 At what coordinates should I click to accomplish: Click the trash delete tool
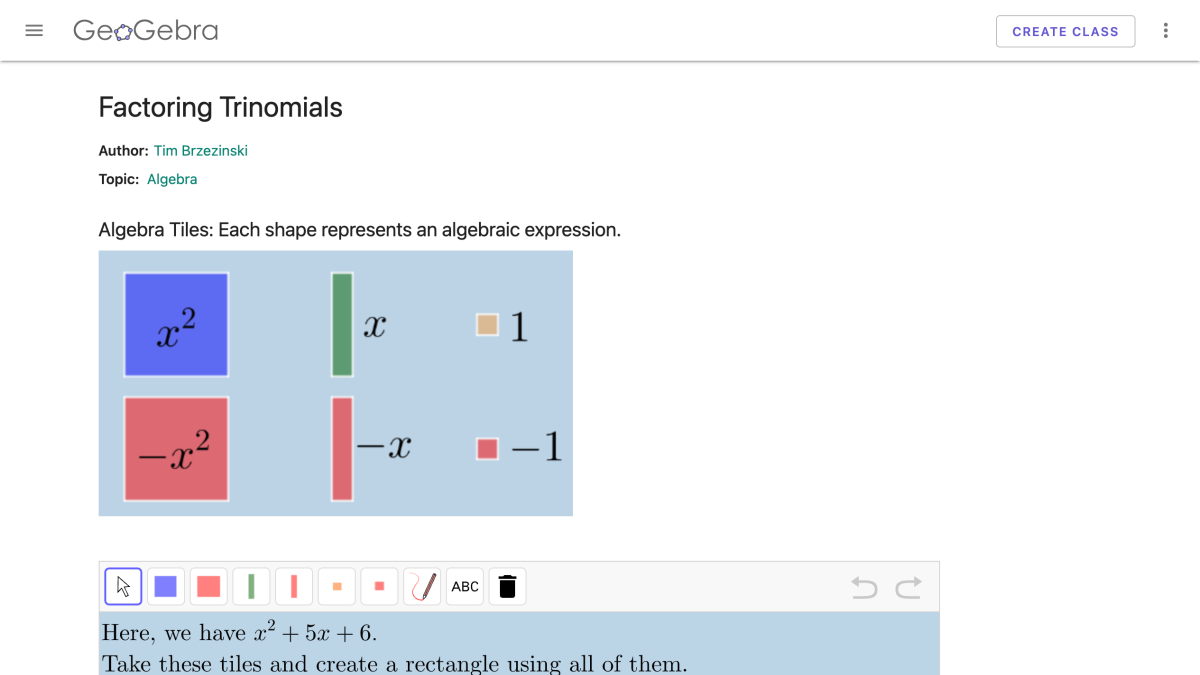(x=507, y=586)
